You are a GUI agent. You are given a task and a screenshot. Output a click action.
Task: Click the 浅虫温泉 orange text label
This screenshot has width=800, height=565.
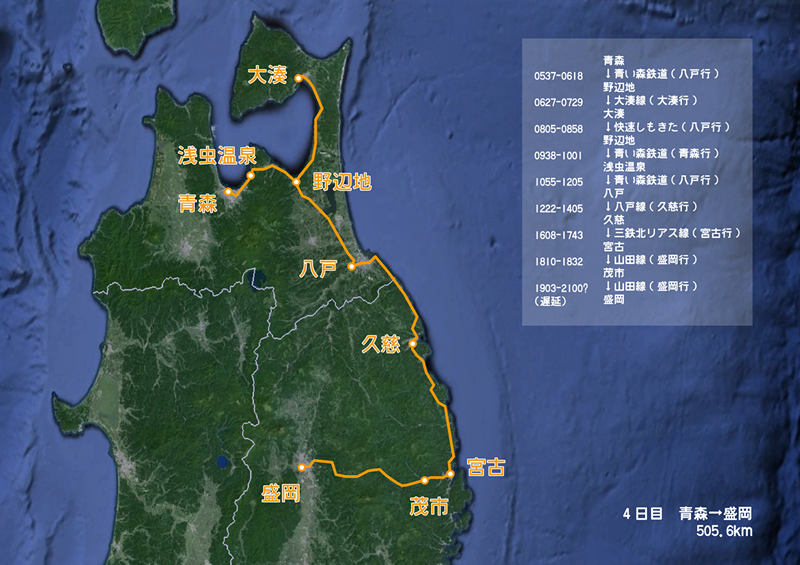click(217, 154)
